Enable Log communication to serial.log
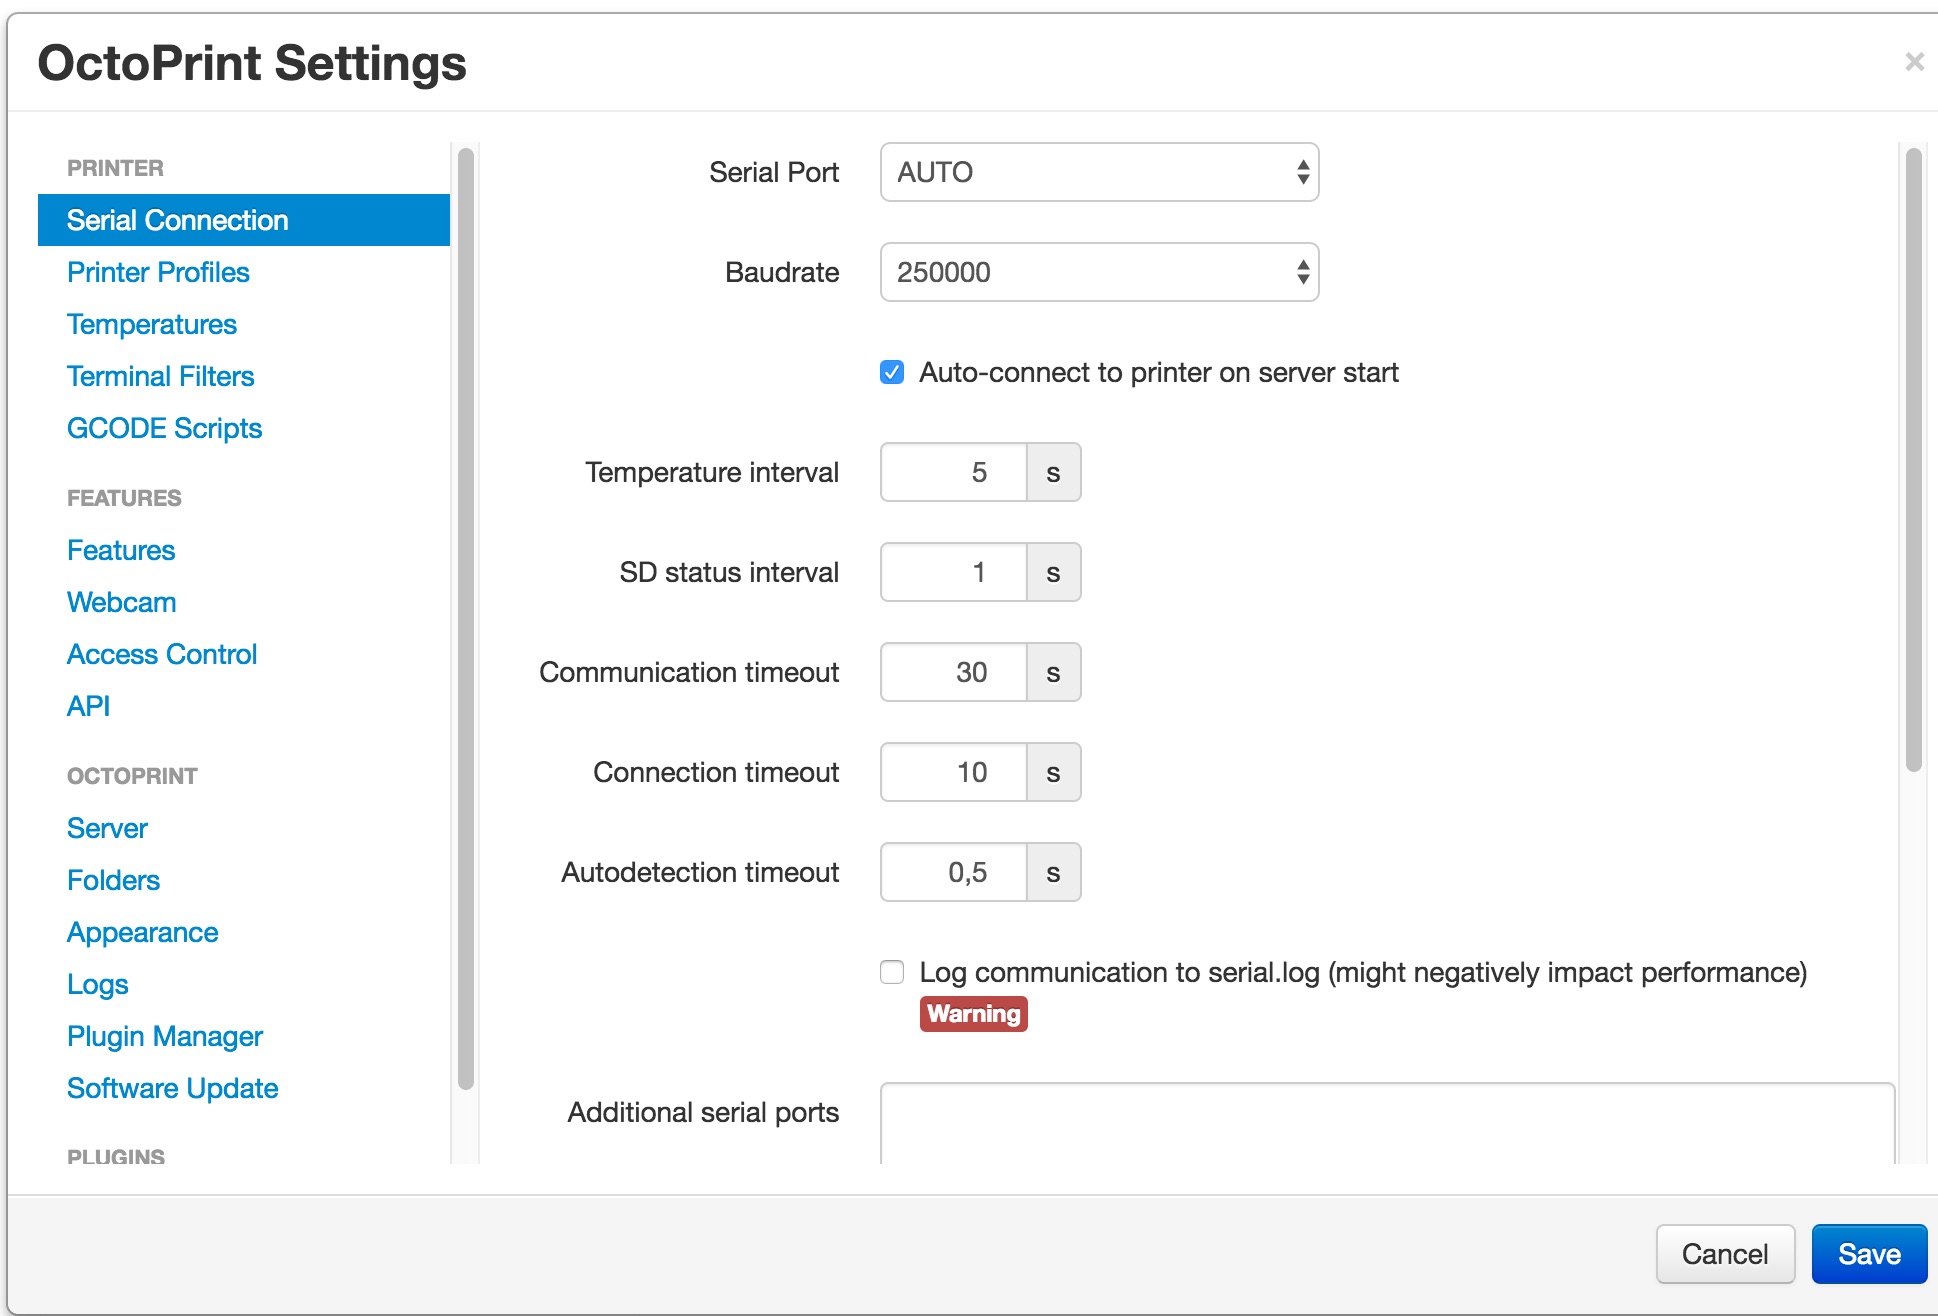Viewport: 1938px width, 1316px height. click(x=892, y=972)
